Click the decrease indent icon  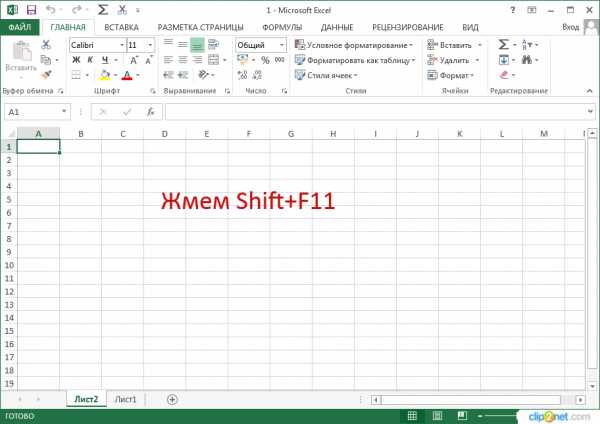pyautogui.click(x=168, y=75)
